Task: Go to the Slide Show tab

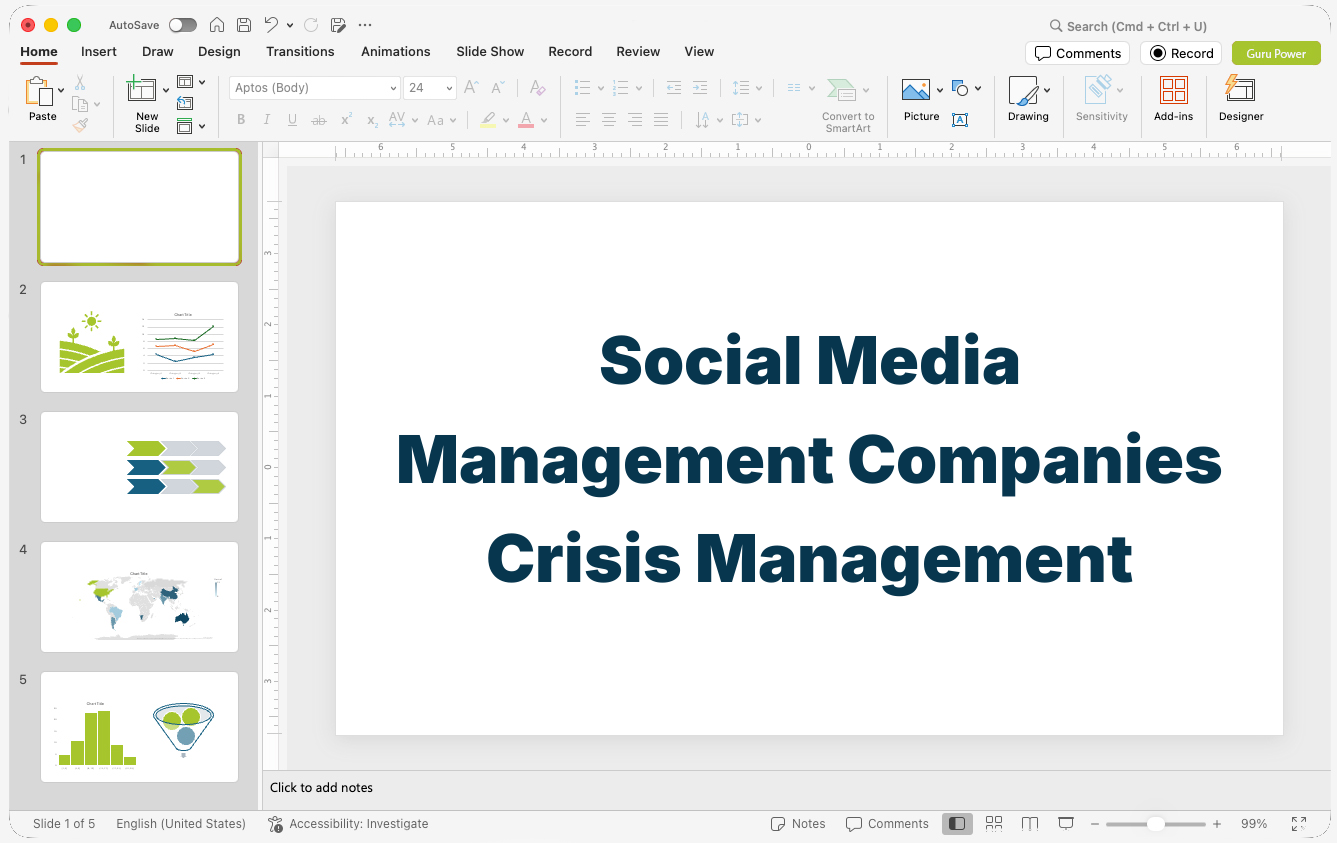Action: (x=490, y=52)
